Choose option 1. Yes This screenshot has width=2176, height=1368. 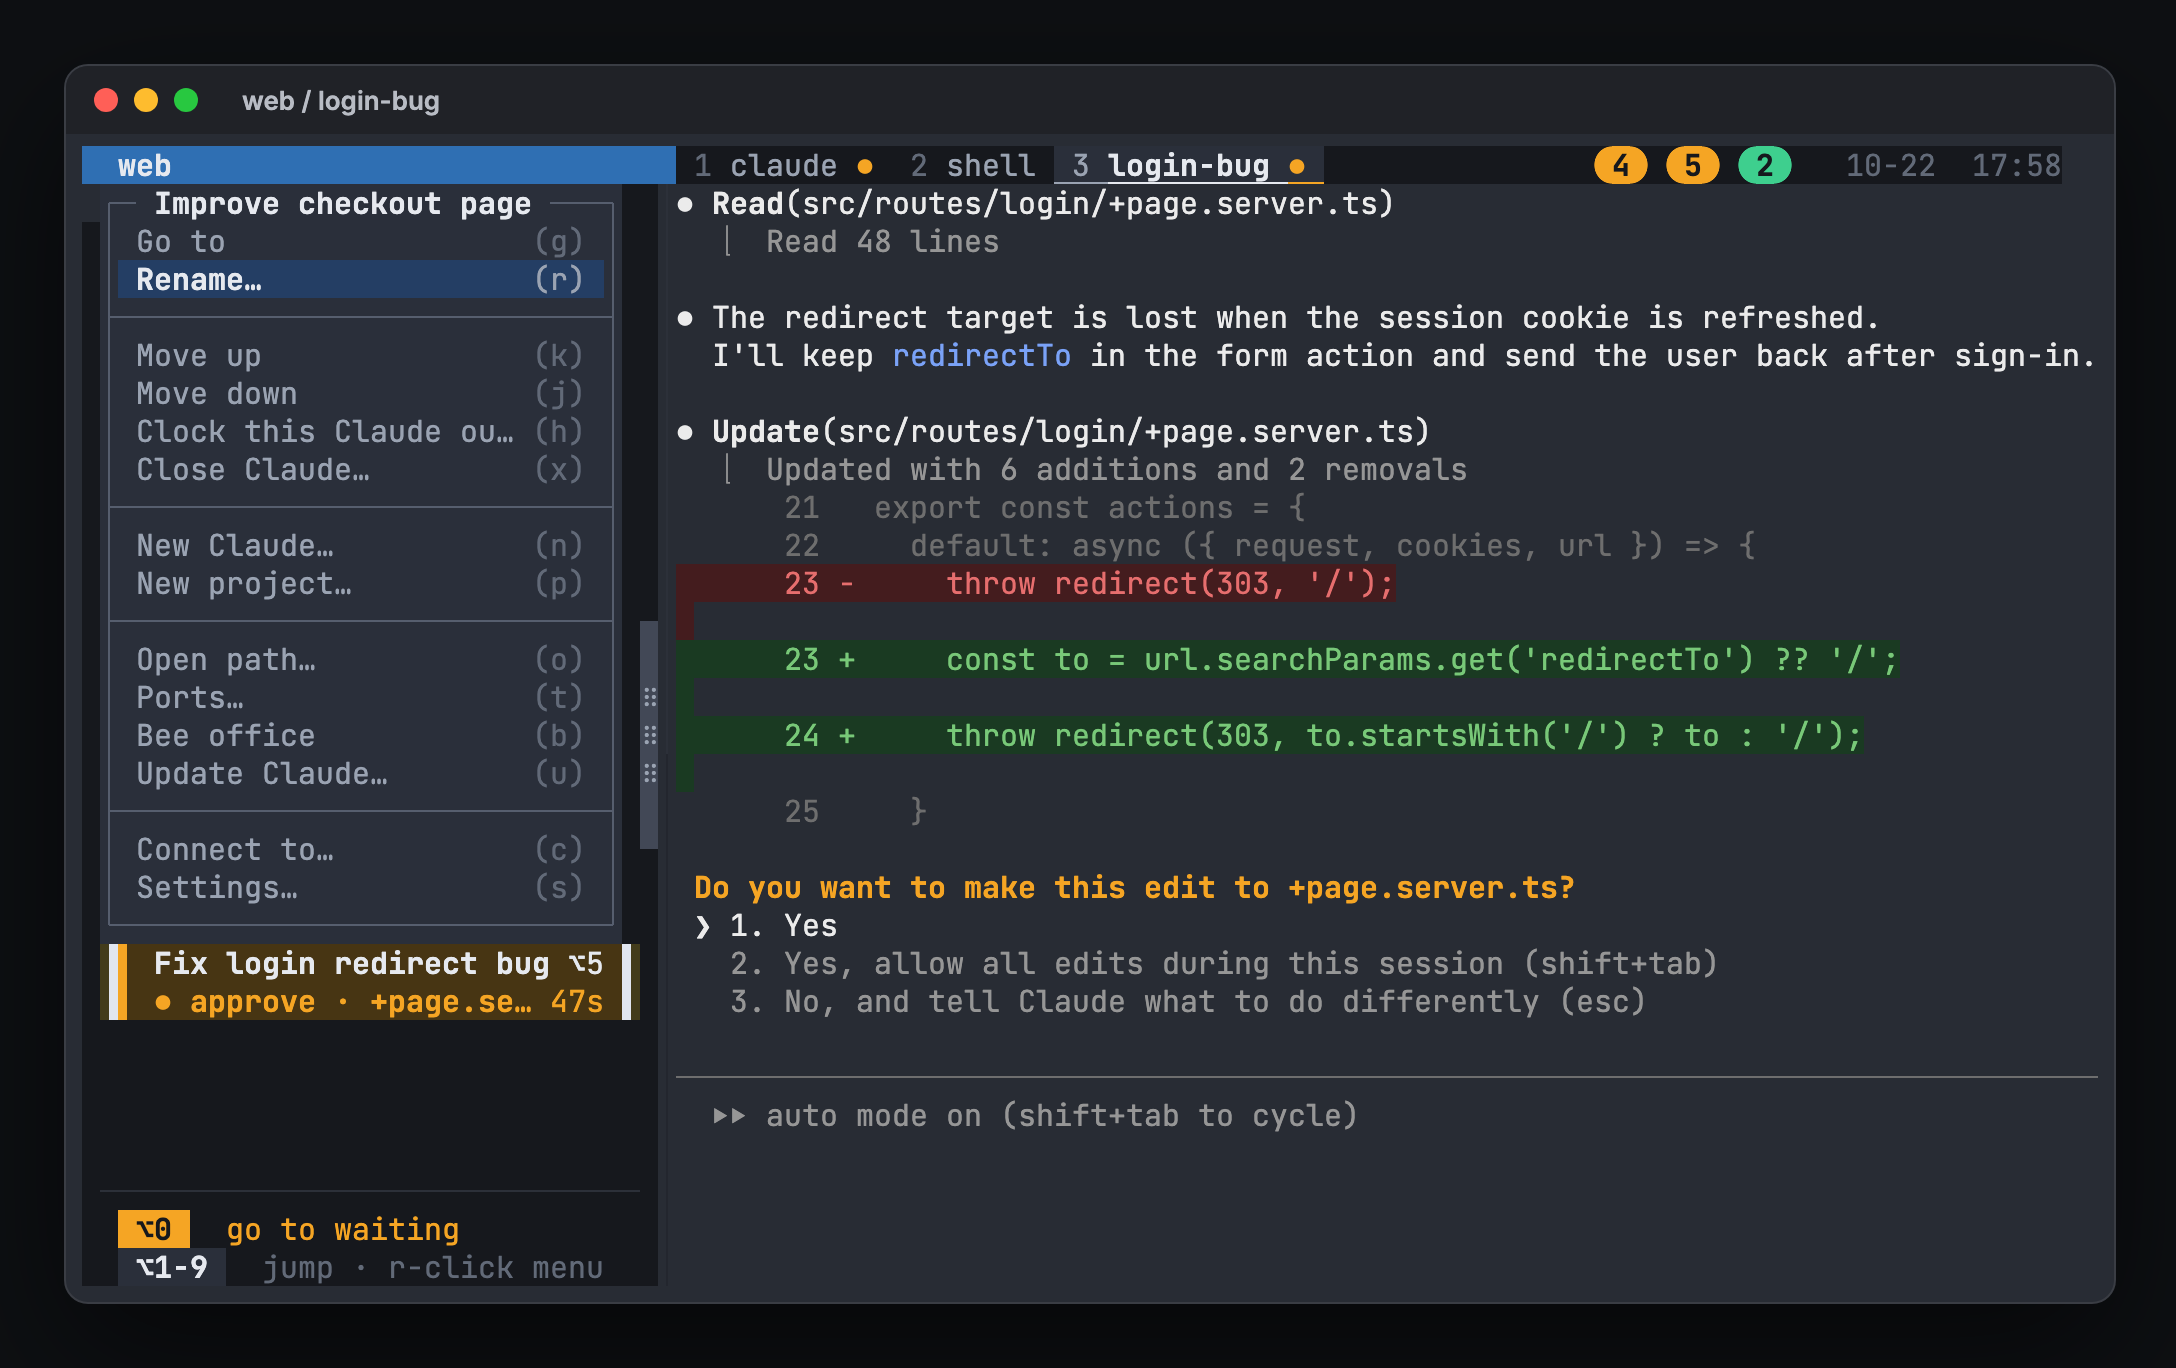click(x=783, y=926)
